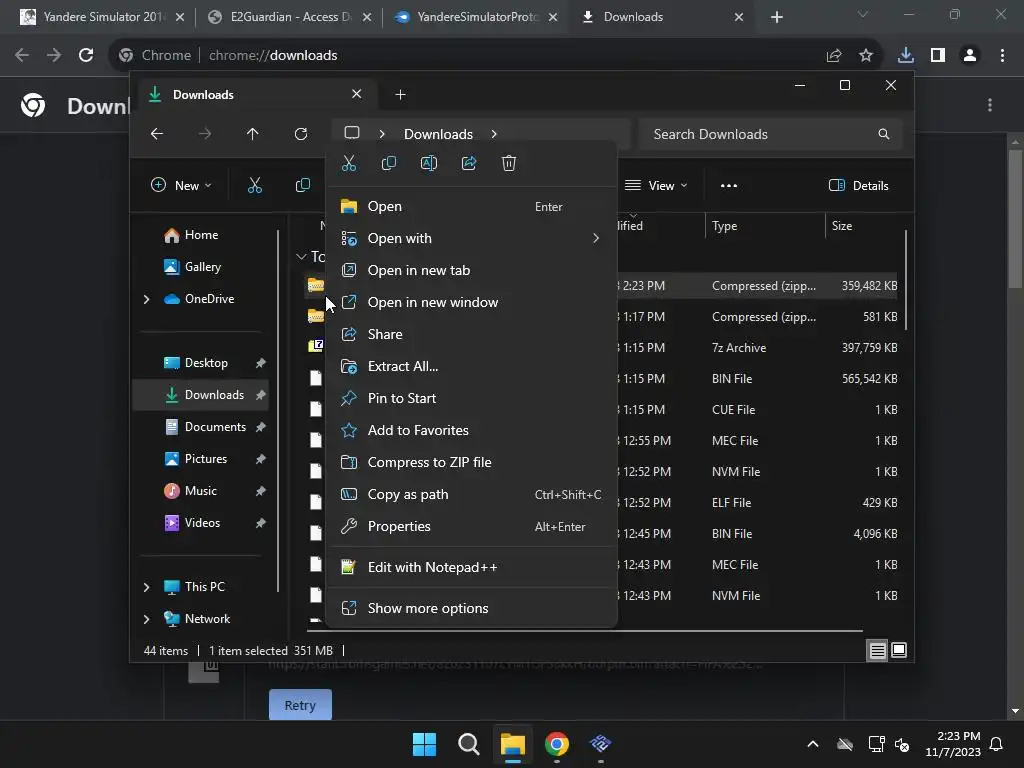Toggle the Details pane
This screenshot has width=1024, height=768.
pos(859,185)
